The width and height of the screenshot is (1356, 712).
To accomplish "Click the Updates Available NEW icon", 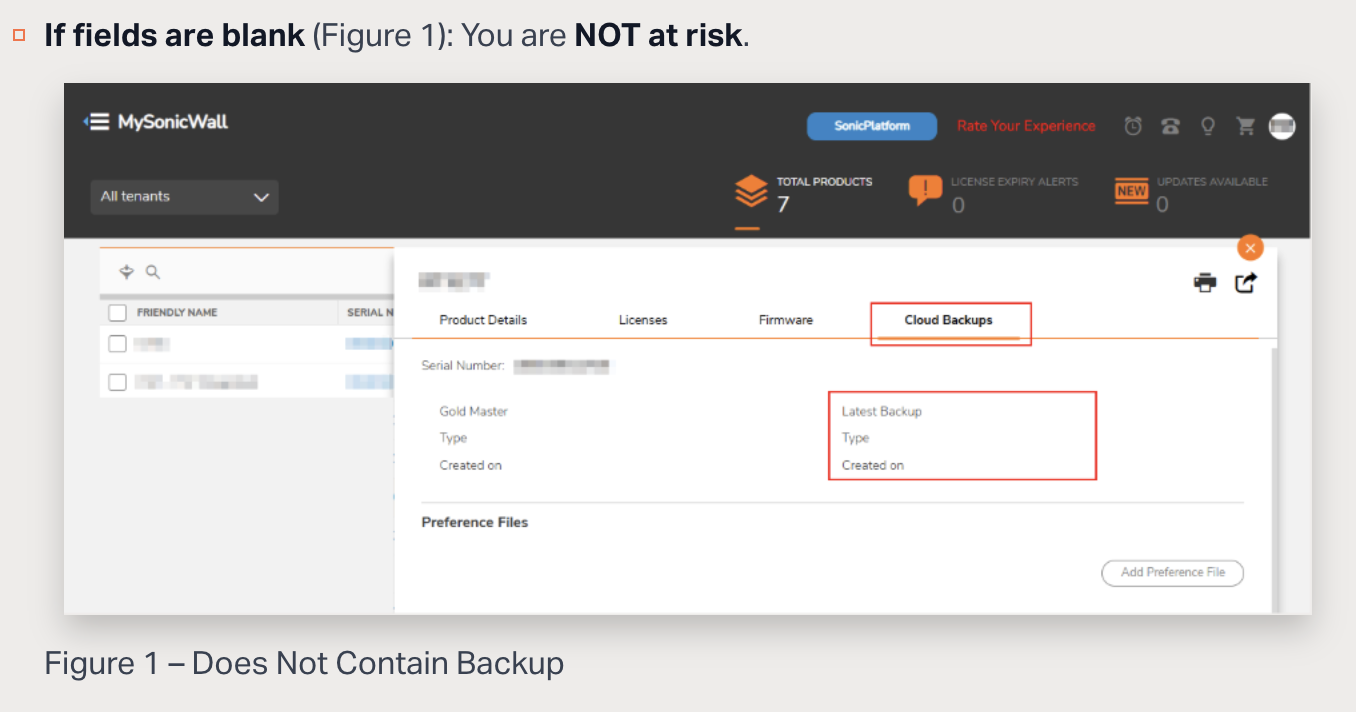I will pos(1131,190).
